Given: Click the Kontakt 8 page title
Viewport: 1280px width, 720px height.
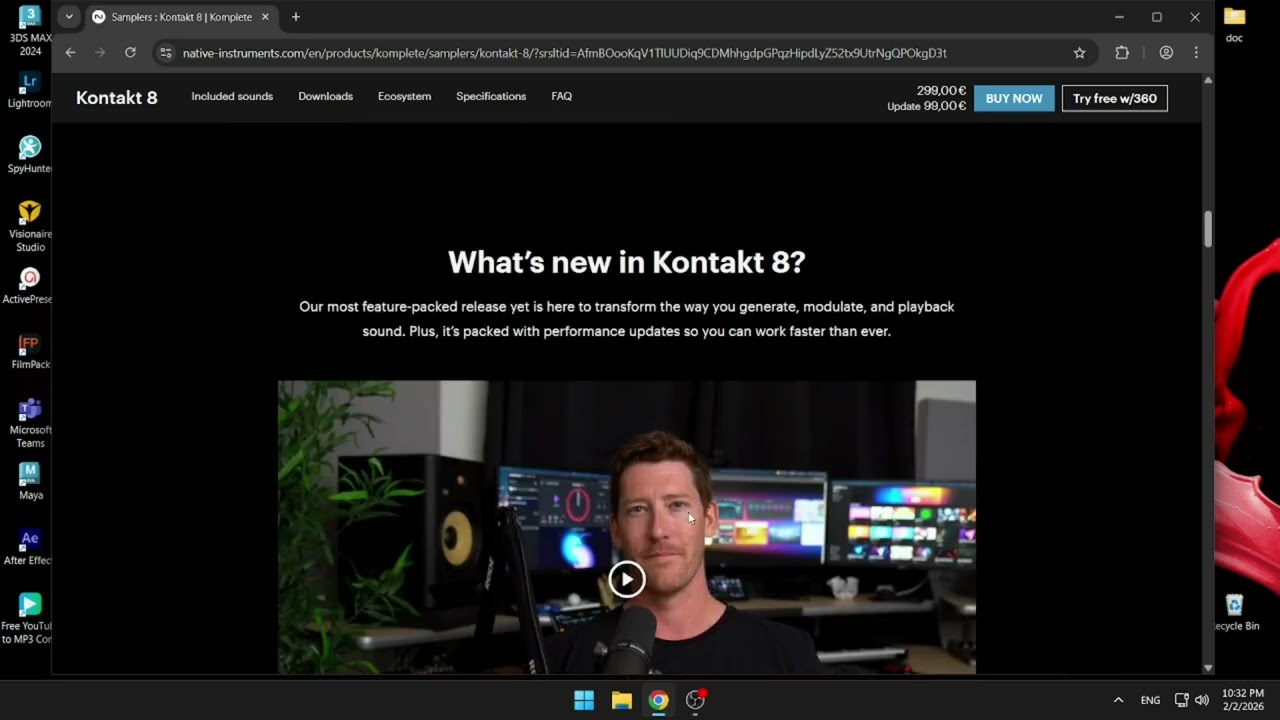Looking at the screenshot, I should 117,97.
